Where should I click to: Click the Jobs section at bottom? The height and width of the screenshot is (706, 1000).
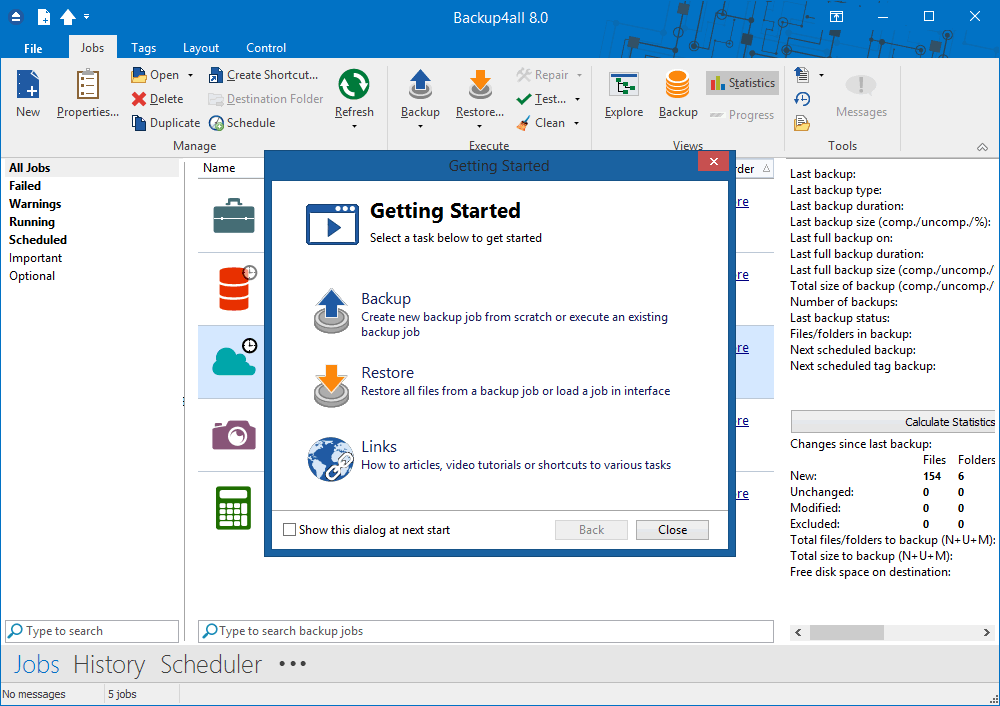(x=36, y=665)
